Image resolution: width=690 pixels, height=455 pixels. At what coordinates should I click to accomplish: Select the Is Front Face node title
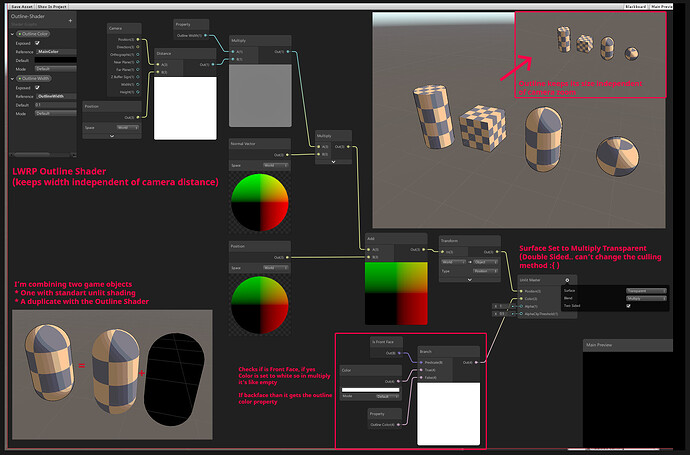tap(383, 342)
